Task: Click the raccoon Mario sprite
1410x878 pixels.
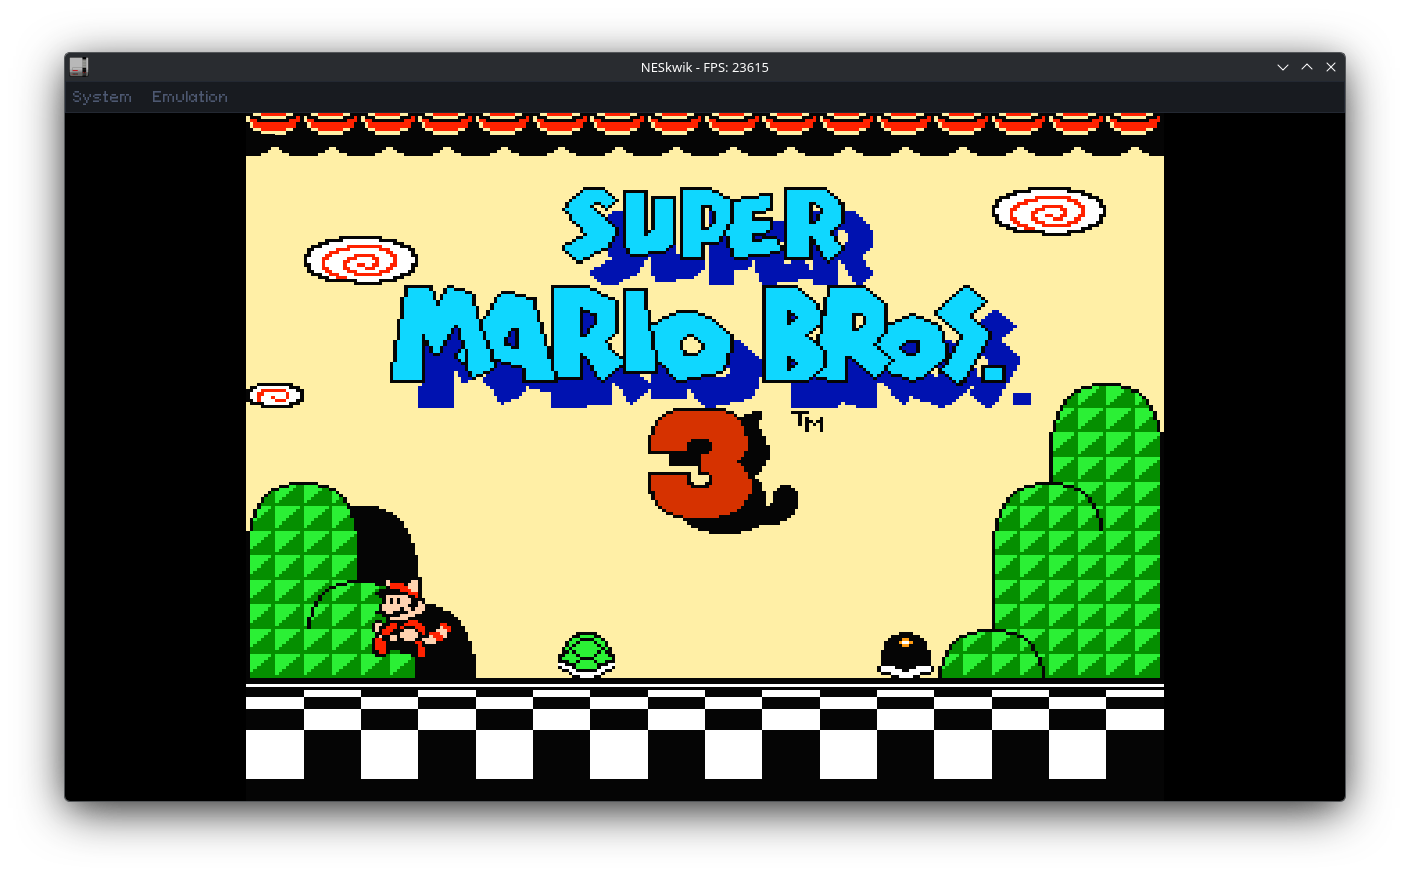Action: coord(409,617)
